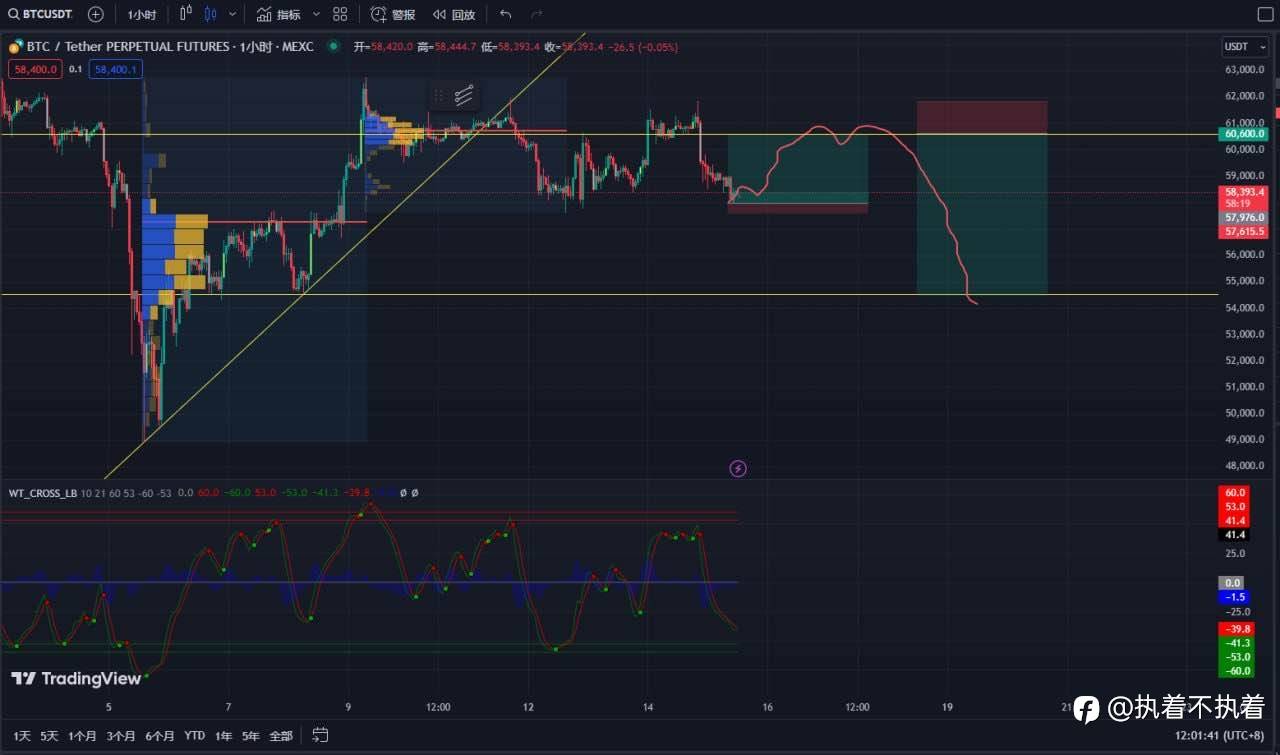Viewport: 1280px width, 755px height.
Task: Select the bars chart style icon
Action: click(186, 14)
